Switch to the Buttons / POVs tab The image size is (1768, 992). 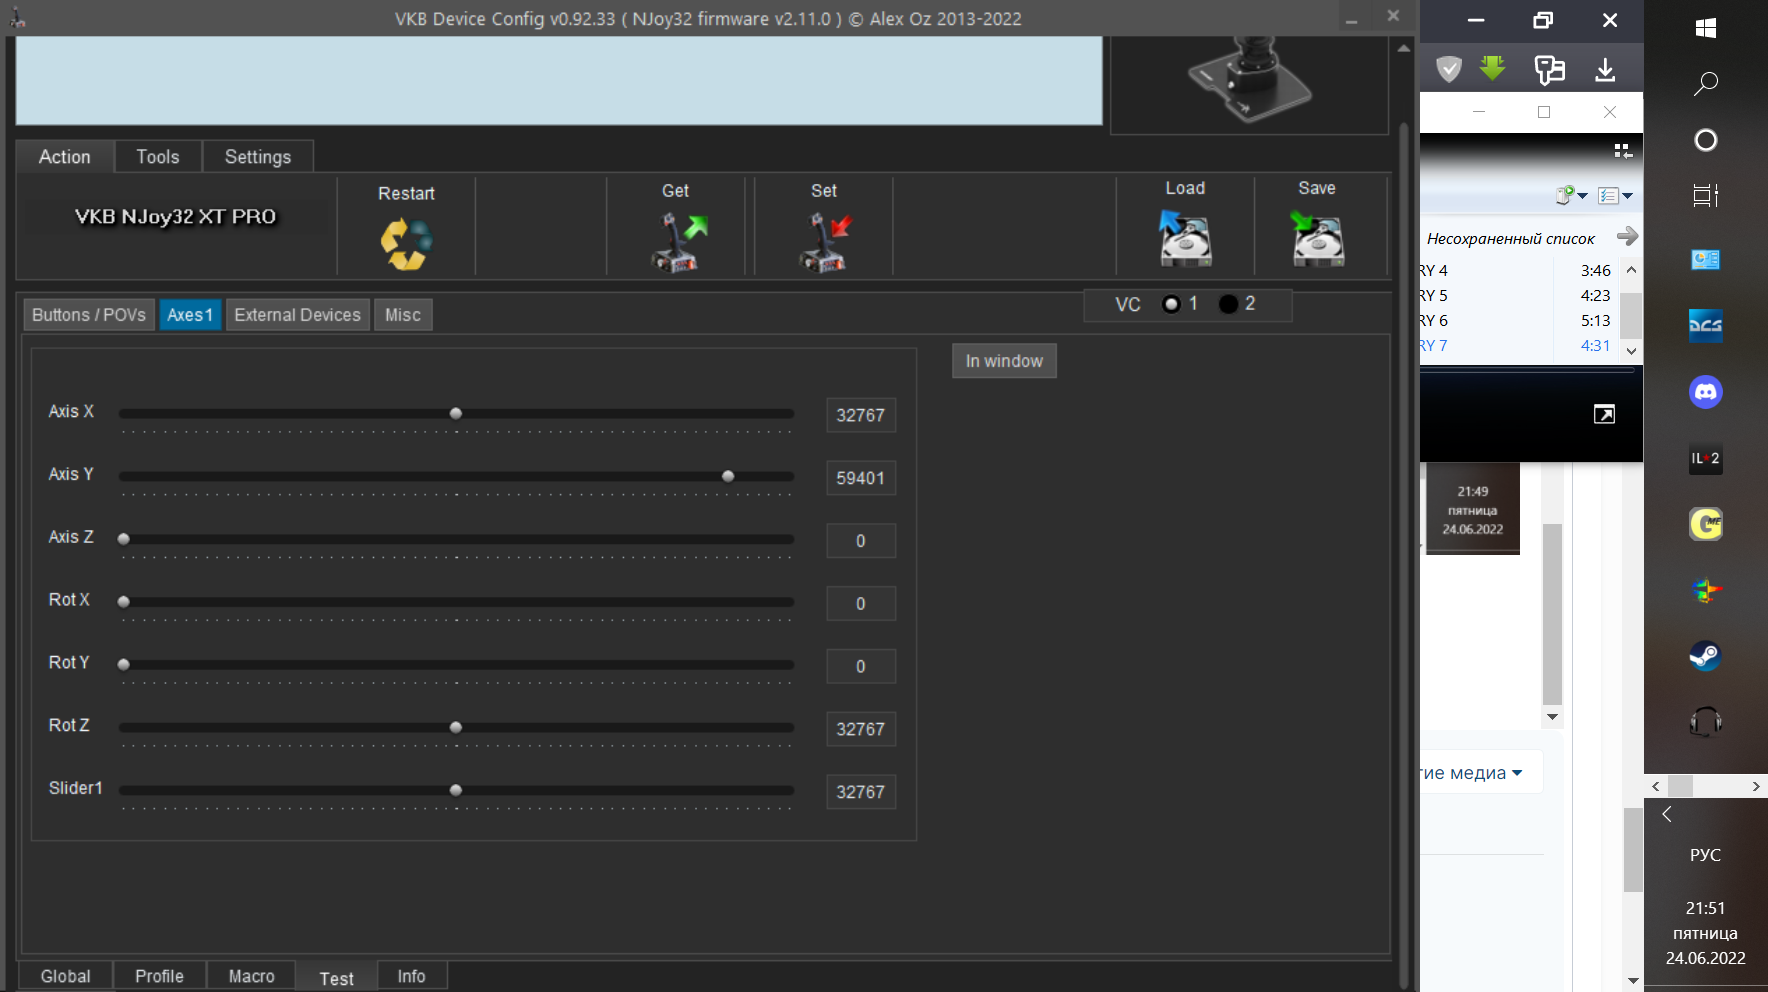(89, 315)
